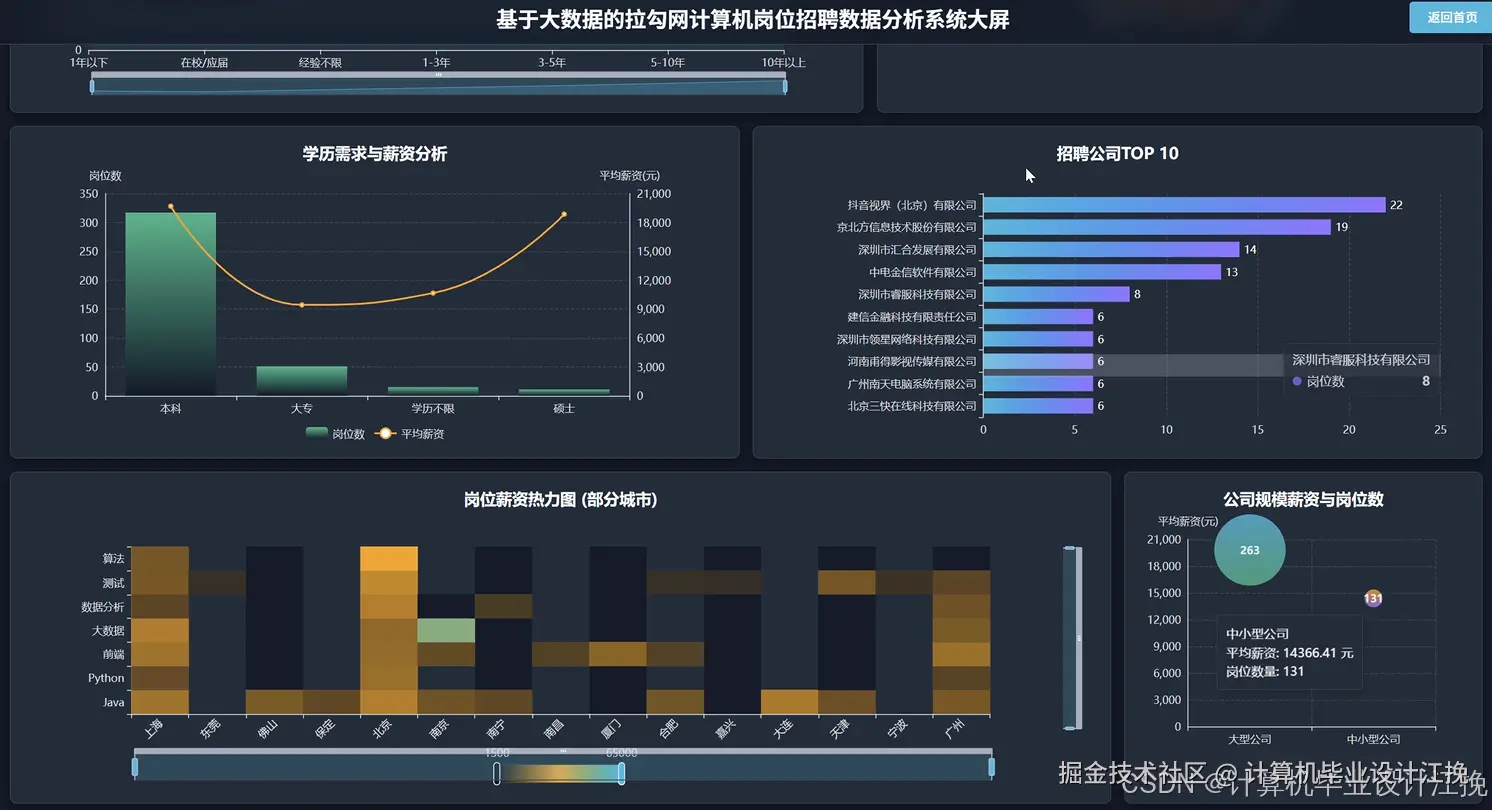Viewport: 1492px width, 810px height.
Task: Select the bar for 抖音视界（北京）有限公司
Action: click(x=1180, y=204)
